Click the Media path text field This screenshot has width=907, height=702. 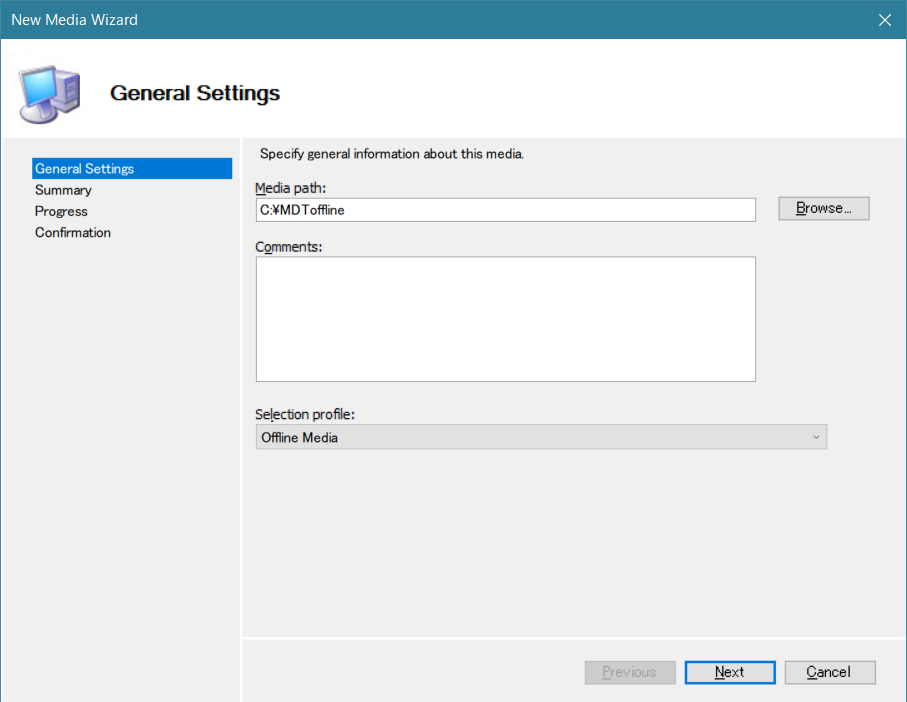506,210
